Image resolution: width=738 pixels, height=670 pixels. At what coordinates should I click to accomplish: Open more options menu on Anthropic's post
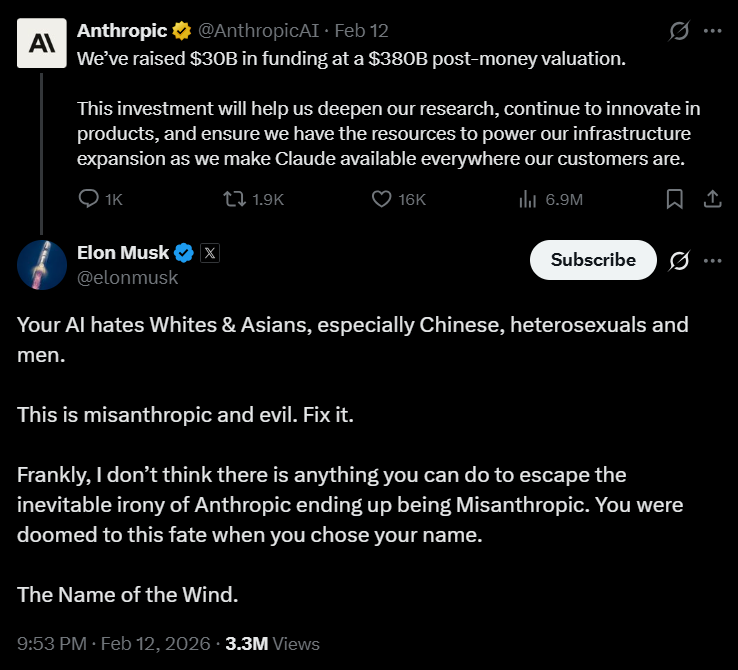pyautogui.click(x=712, y=31)
